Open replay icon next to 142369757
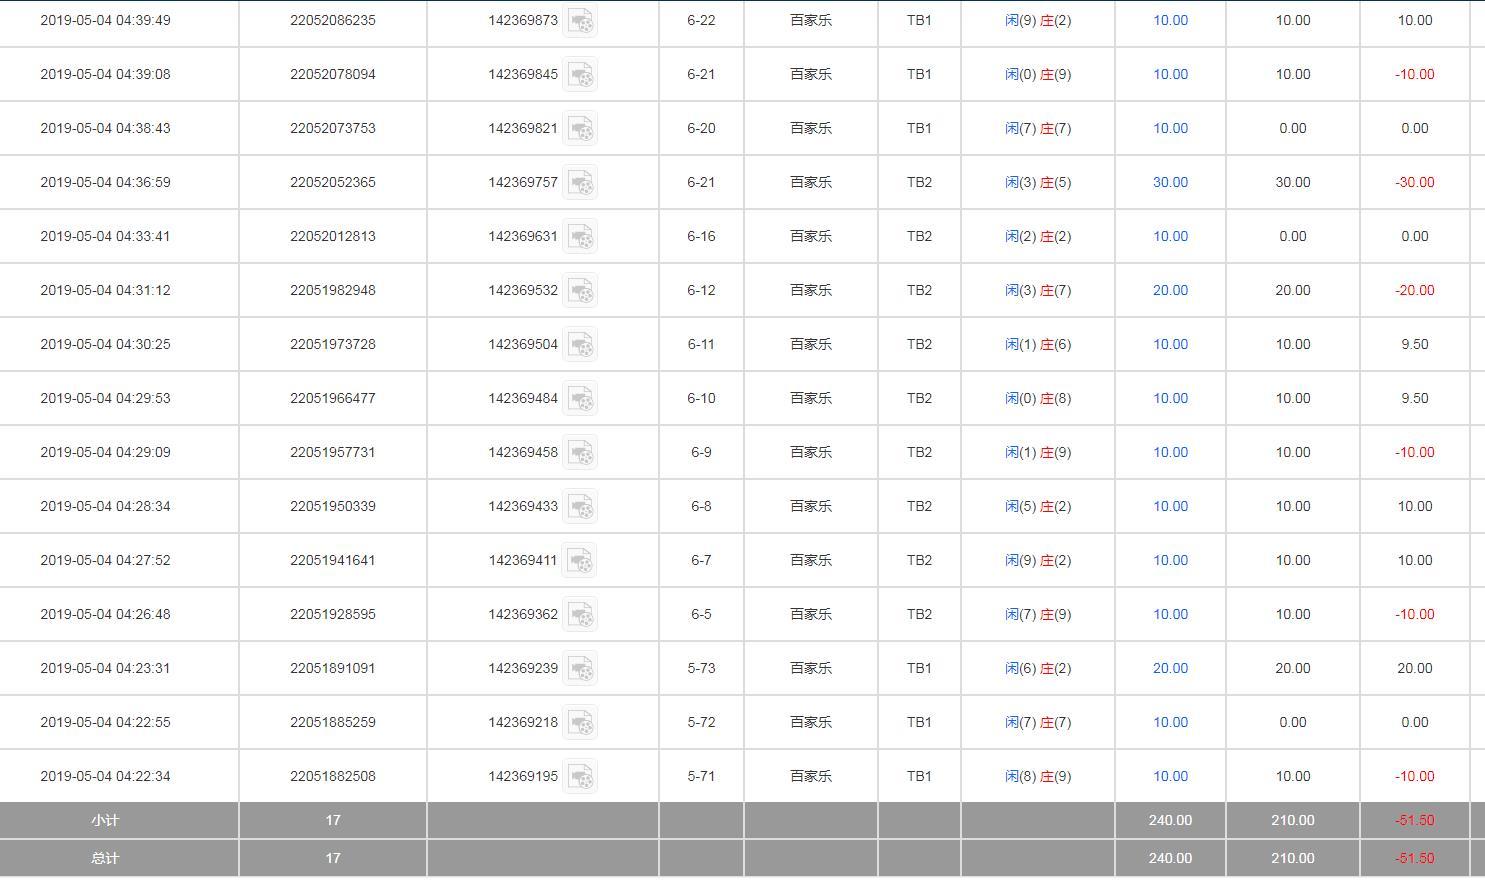Screen dimensions: 1485x889 click(580, 183)
